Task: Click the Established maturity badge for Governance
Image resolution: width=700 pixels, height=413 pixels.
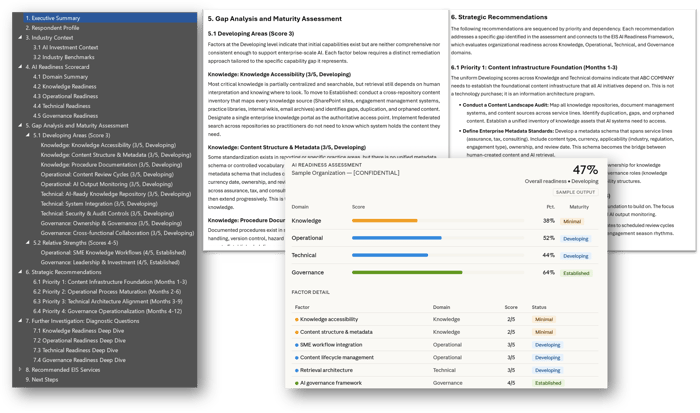Action: click(x=575, y=271)
